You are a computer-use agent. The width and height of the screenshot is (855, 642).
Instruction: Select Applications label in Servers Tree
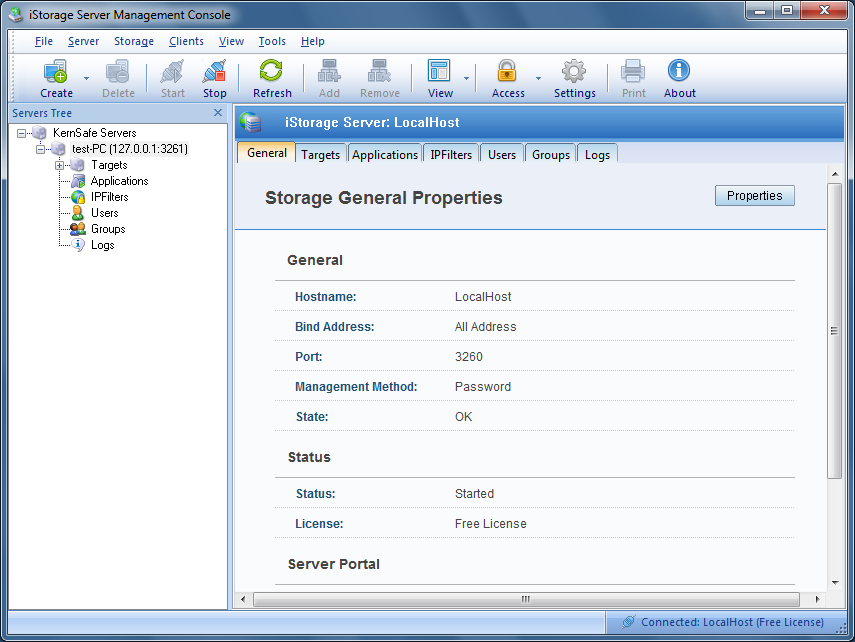119,181
